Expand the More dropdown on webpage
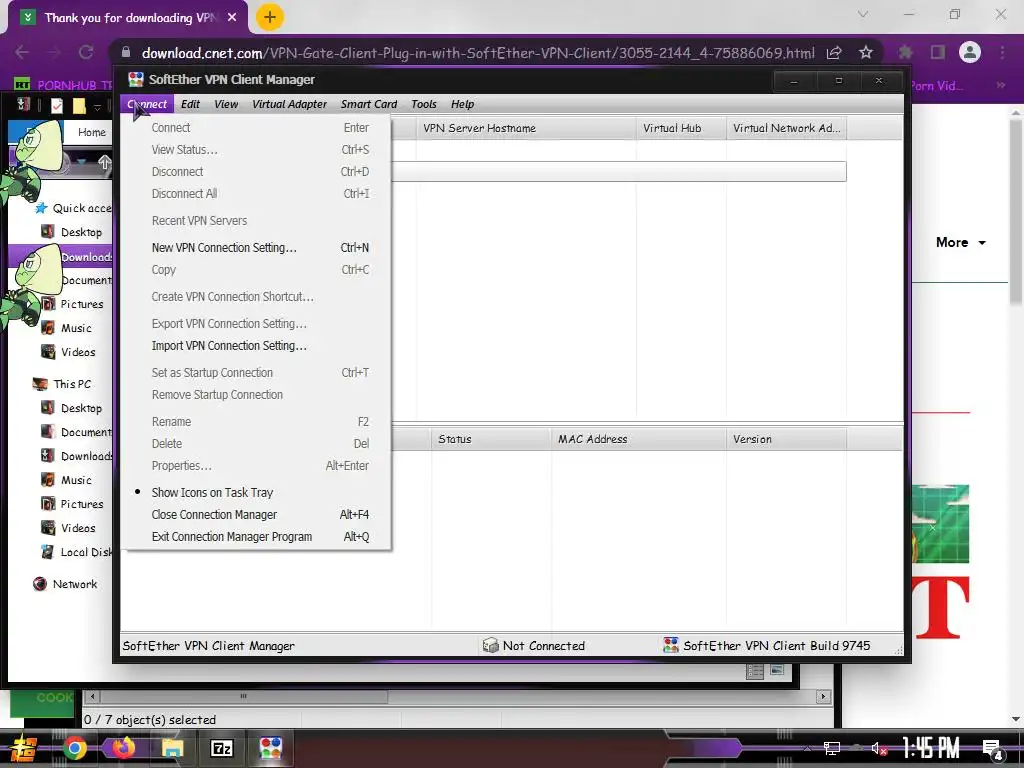The height and width of the screenshot is (768, 1024). click(x=961, y=242)
